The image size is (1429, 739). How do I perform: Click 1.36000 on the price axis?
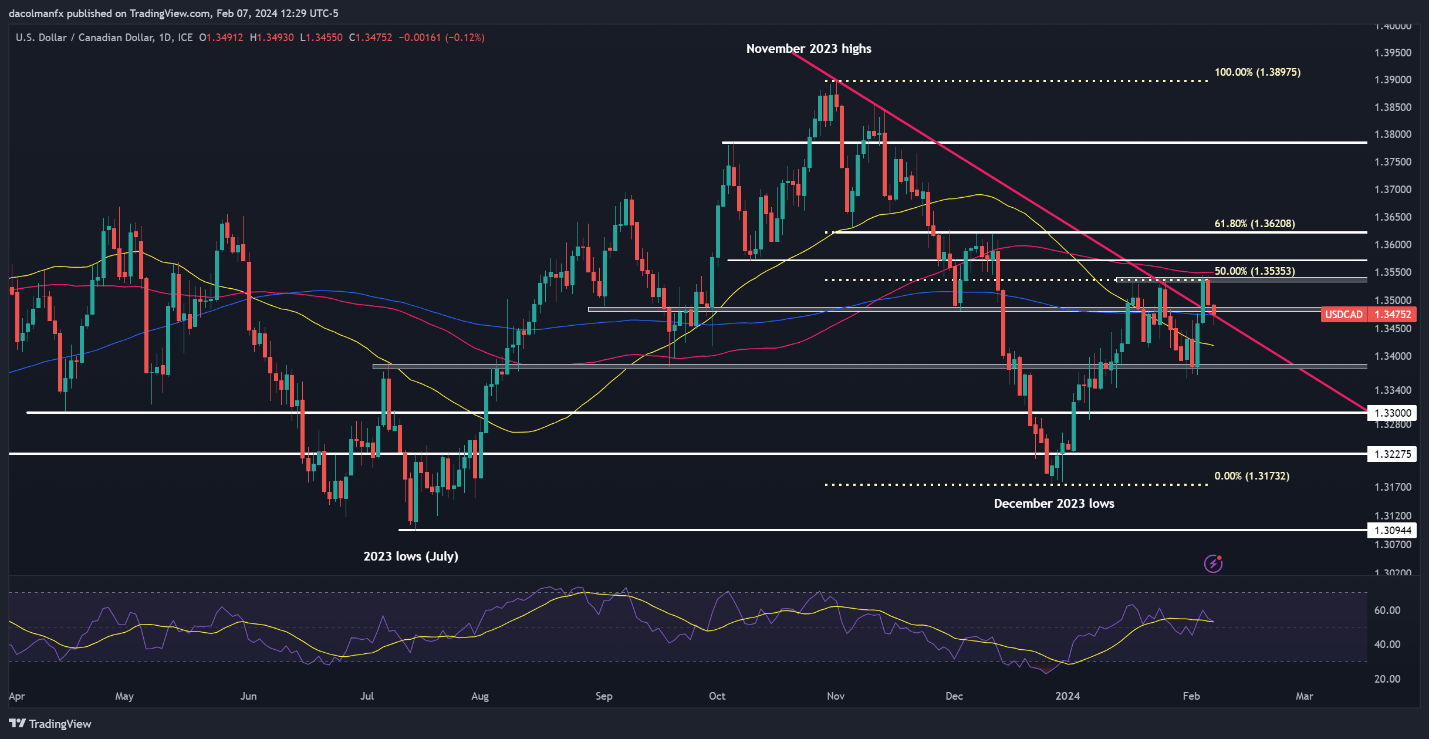1393,245
